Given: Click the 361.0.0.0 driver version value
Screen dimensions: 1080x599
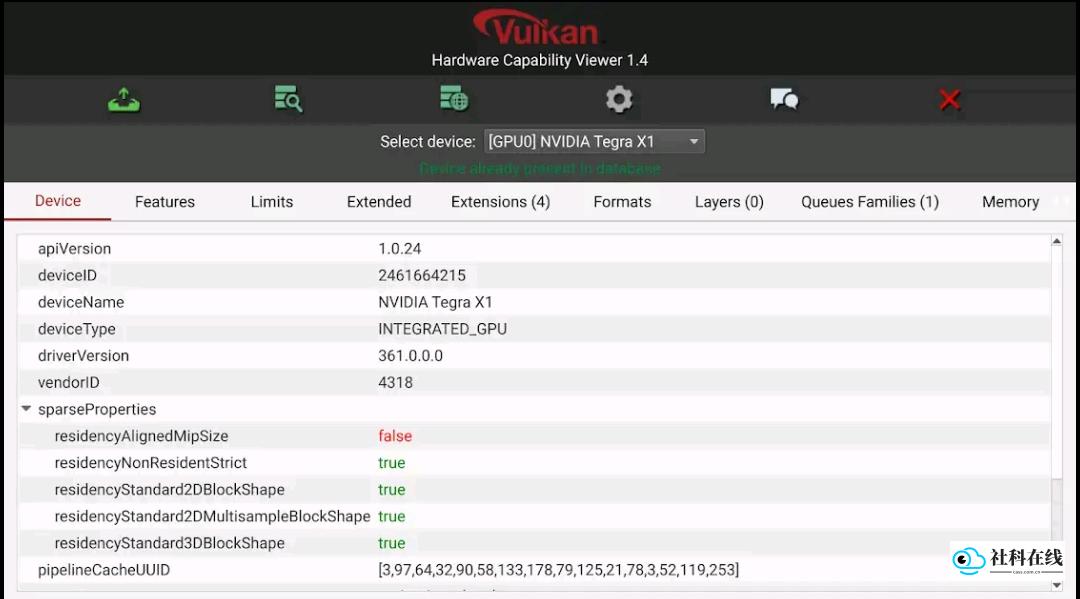Looking at the screenshot, I should pyautogui.click(x=411, y=356).
